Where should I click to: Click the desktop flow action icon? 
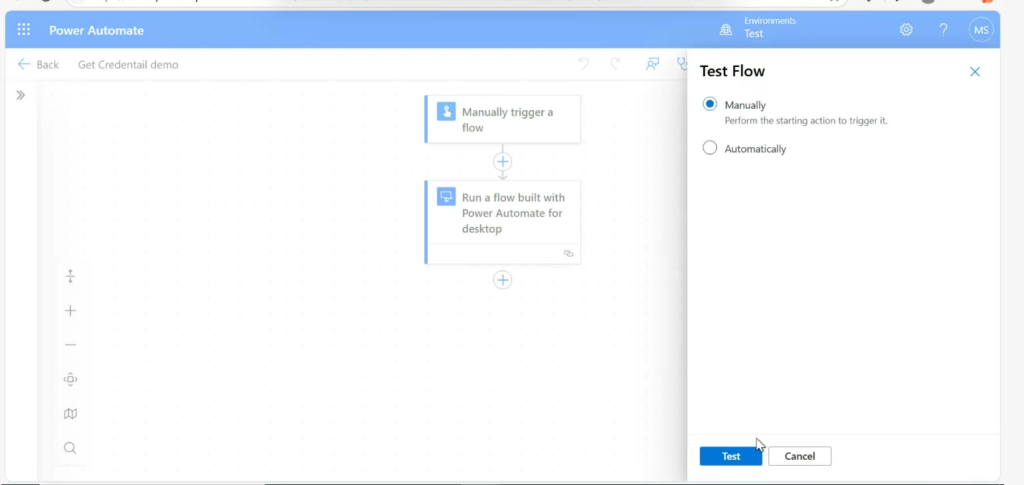446,196
